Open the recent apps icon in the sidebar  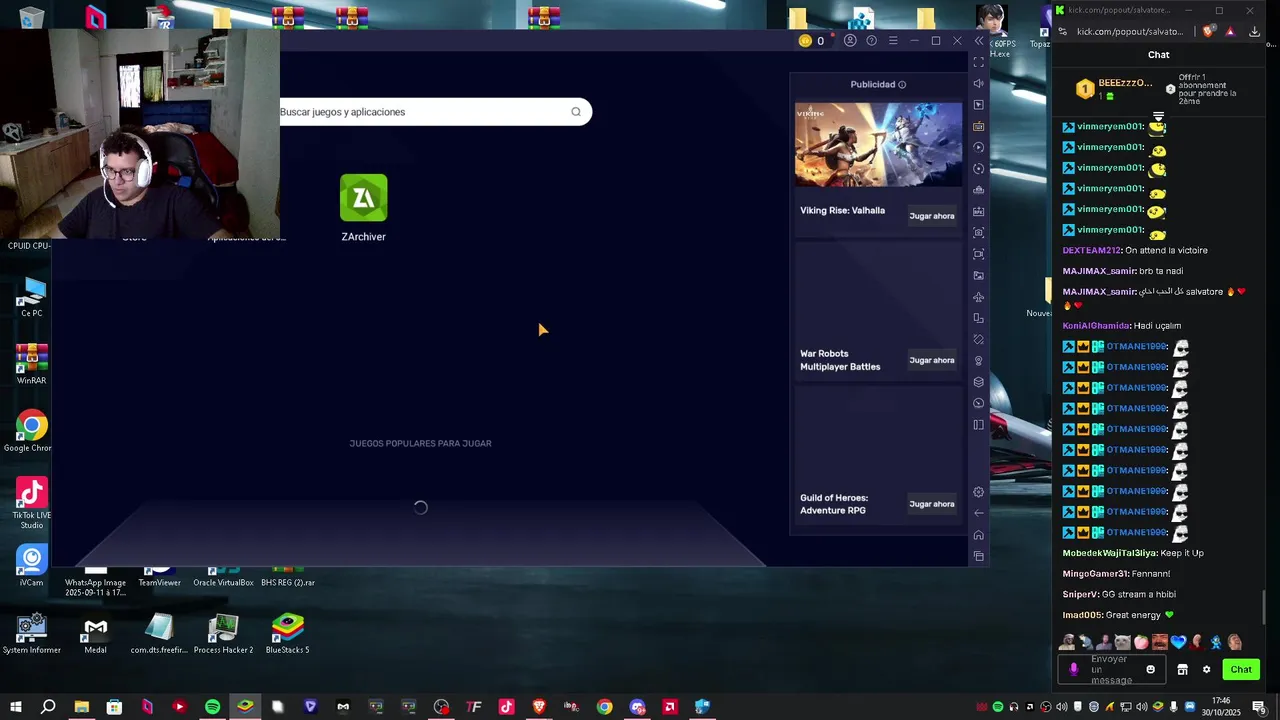(x=978, y=556)
